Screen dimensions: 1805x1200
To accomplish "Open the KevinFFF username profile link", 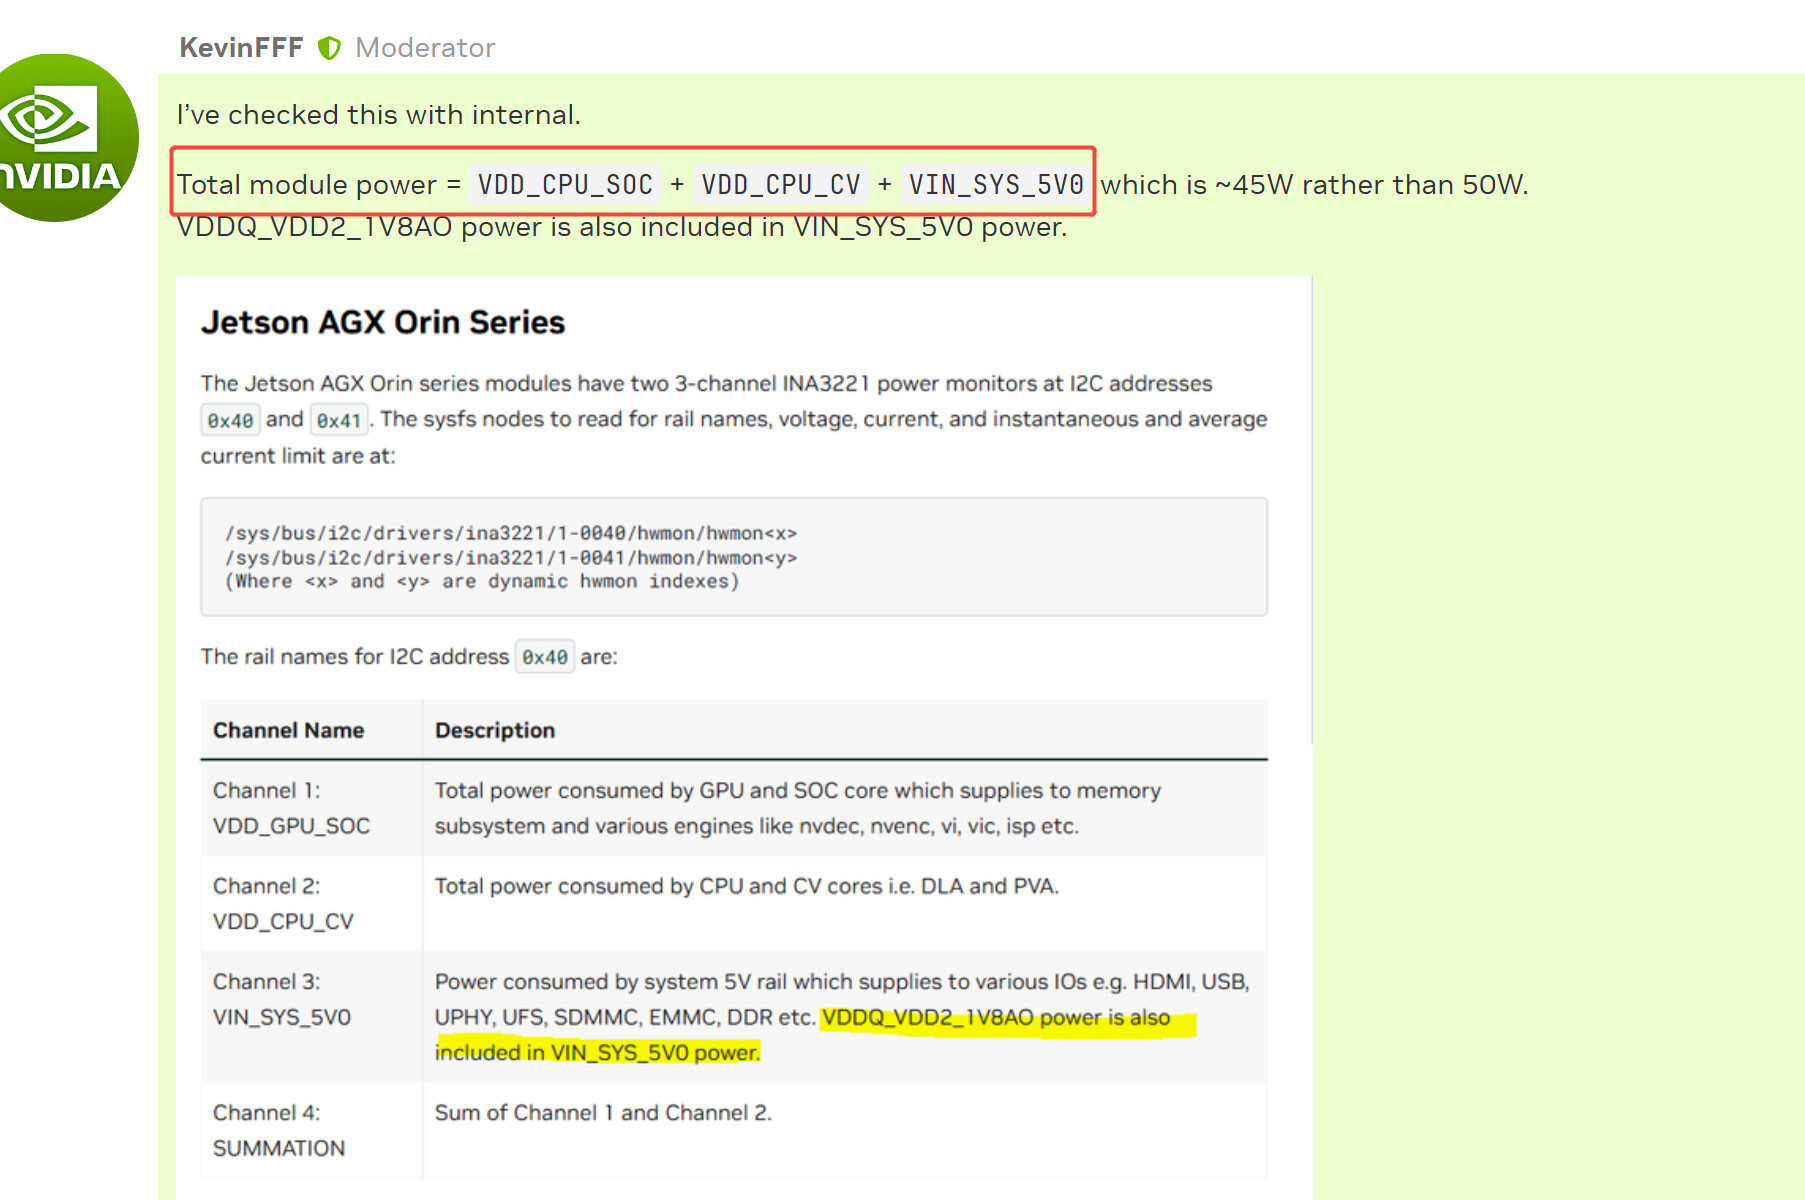I will pos(241,48).
